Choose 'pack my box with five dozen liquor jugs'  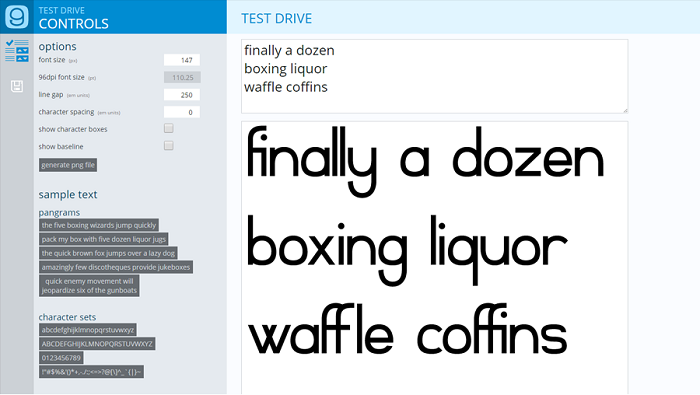point(104,239)
